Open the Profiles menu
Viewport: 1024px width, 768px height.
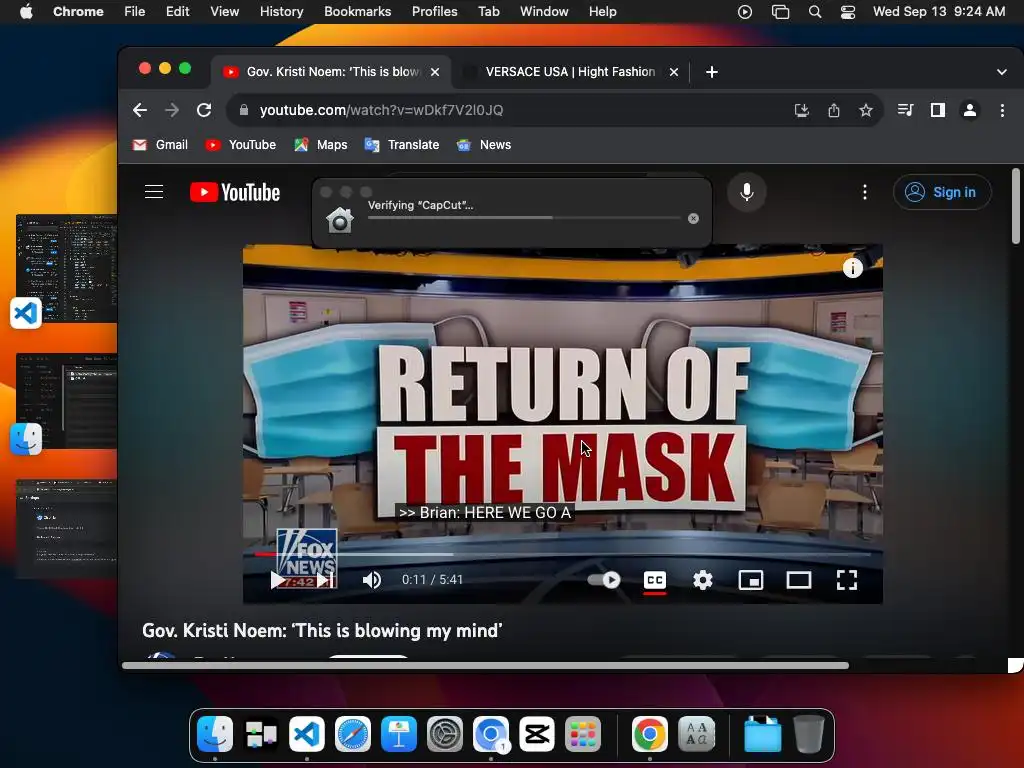[434, 12]
